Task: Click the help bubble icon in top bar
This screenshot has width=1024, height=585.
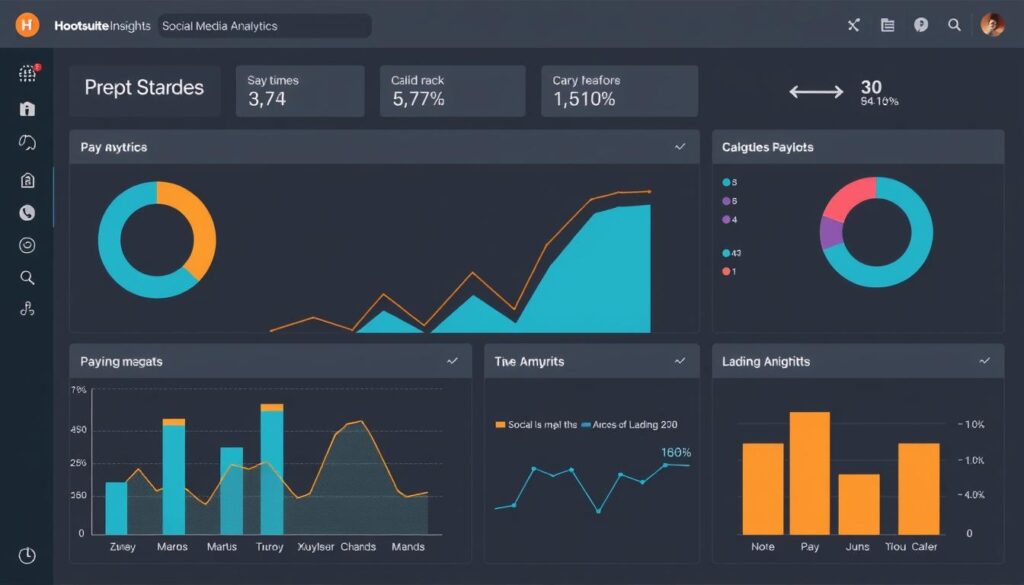Action: 921,26
